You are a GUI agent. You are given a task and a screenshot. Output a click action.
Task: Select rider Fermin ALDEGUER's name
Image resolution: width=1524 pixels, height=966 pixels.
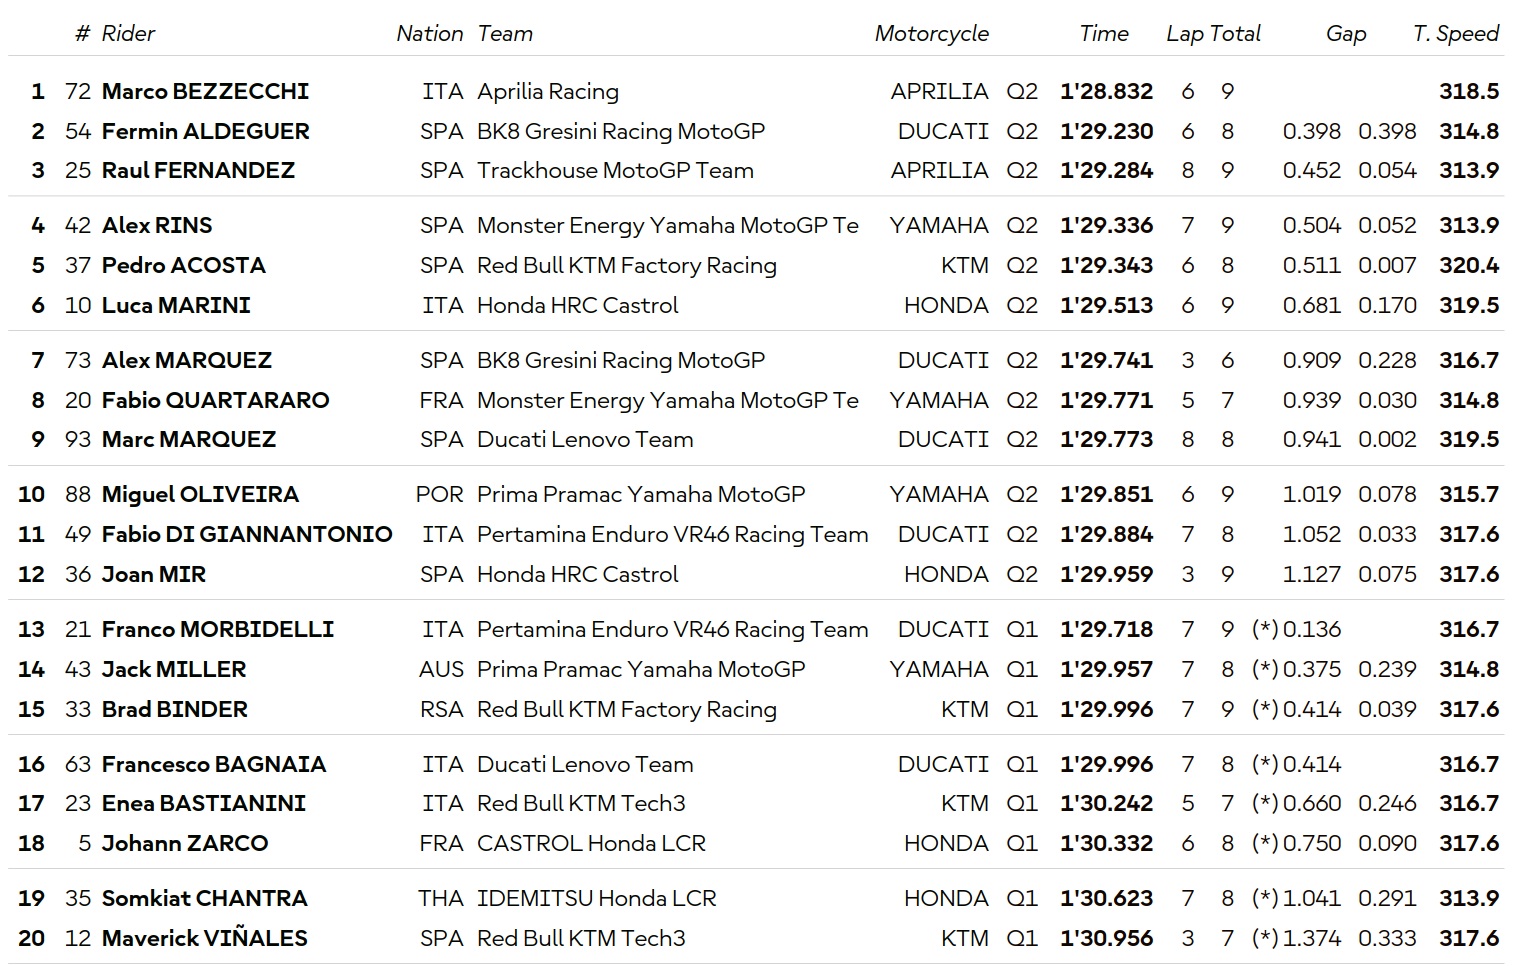205,132
